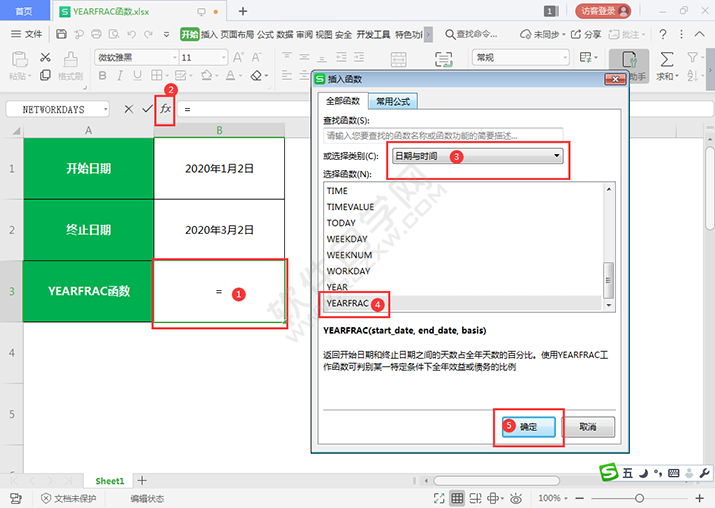
Task: Add a new sheet with plus button
Action: tap(142, 481)
